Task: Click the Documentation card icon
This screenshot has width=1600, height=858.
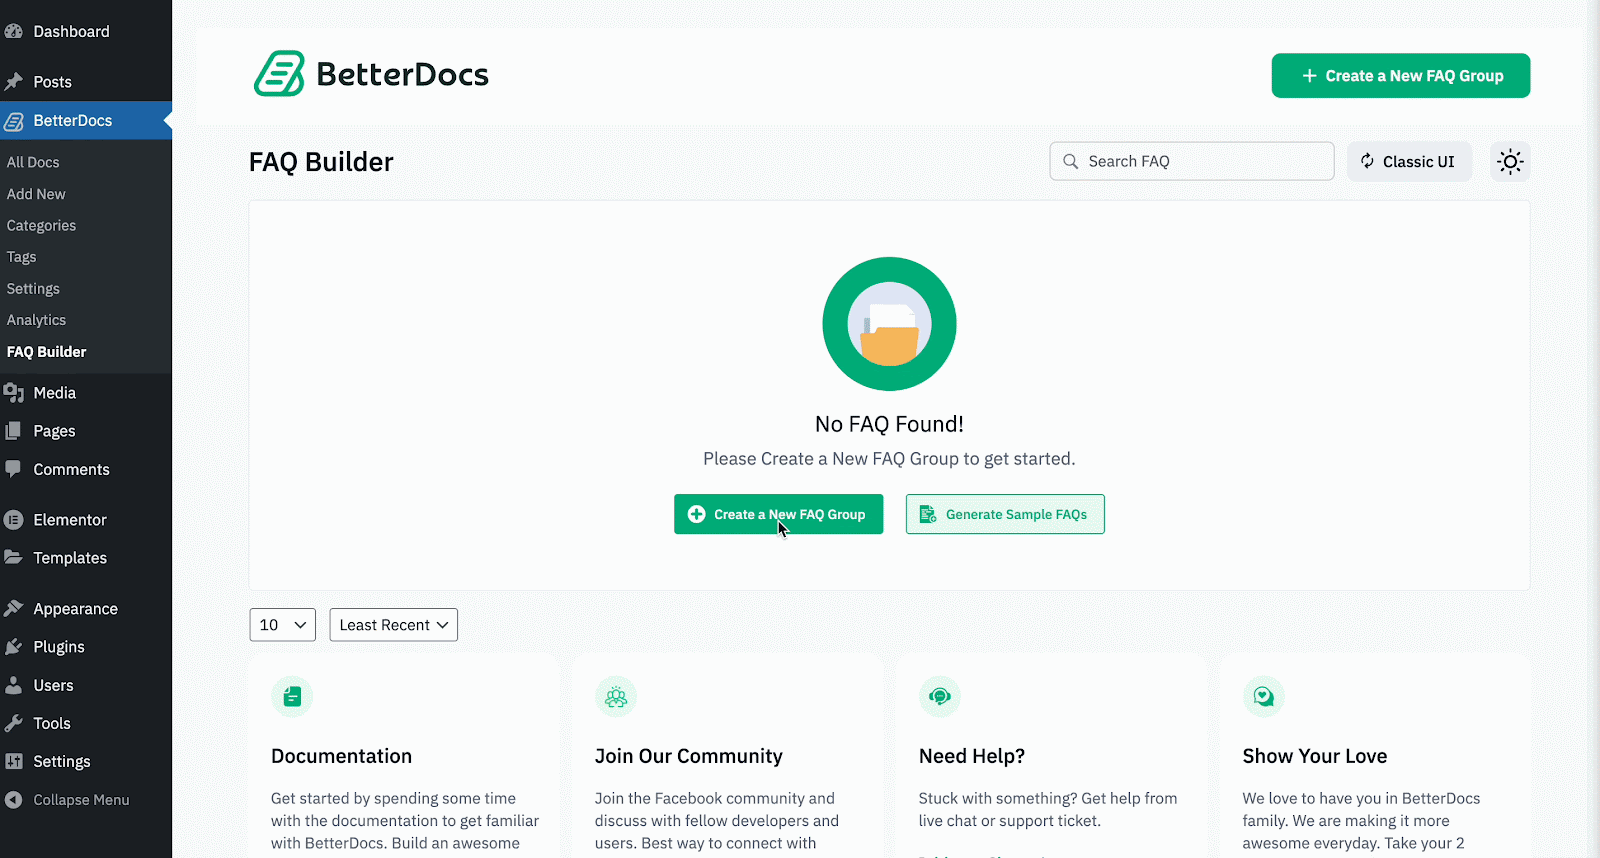Action: point(292,696)
